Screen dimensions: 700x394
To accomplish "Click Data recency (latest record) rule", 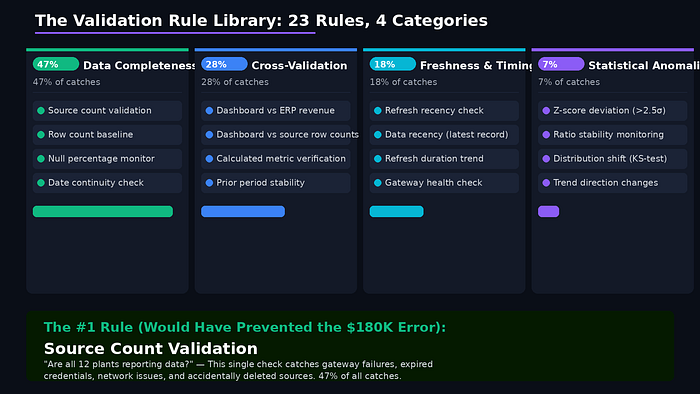I will 444,135.
